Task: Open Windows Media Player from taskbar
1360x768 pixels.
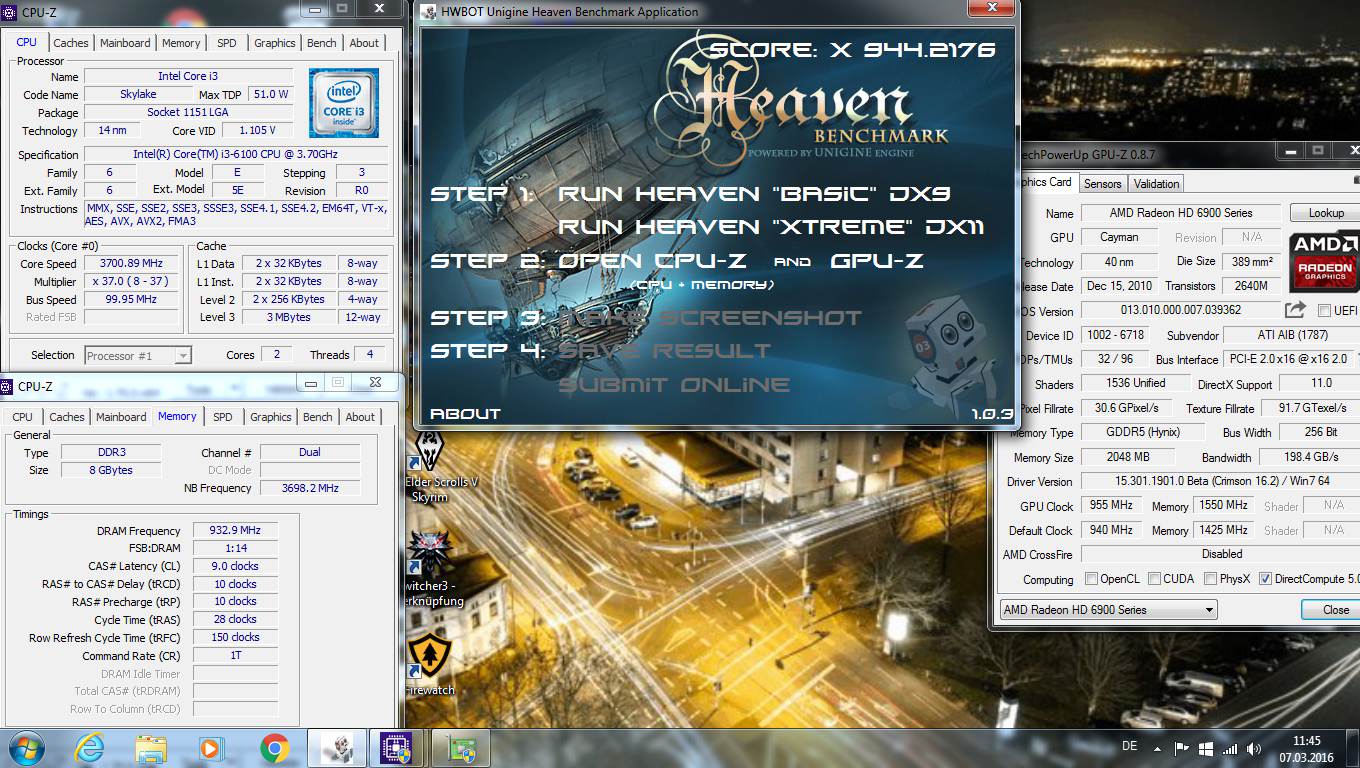Action: (x=210, y=748)
